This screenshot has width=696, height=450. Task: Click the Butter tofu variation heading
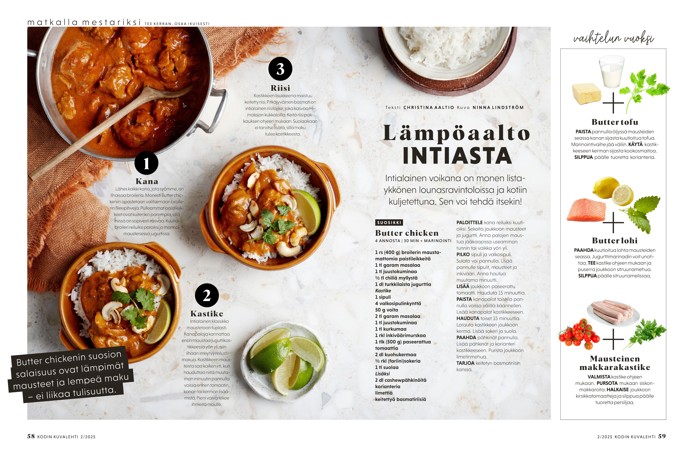(x=614, y=122)
